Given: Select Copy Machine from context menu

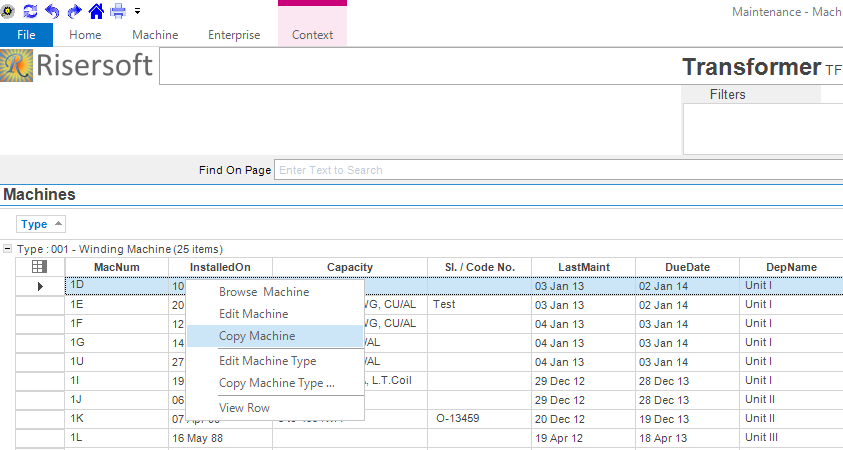Looking at the screenshot, I should (257, 336).
